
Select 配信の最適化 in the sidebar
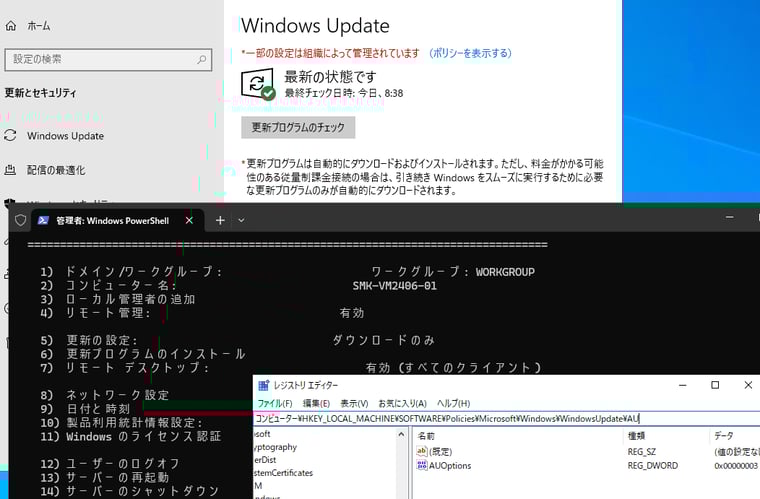56,170
